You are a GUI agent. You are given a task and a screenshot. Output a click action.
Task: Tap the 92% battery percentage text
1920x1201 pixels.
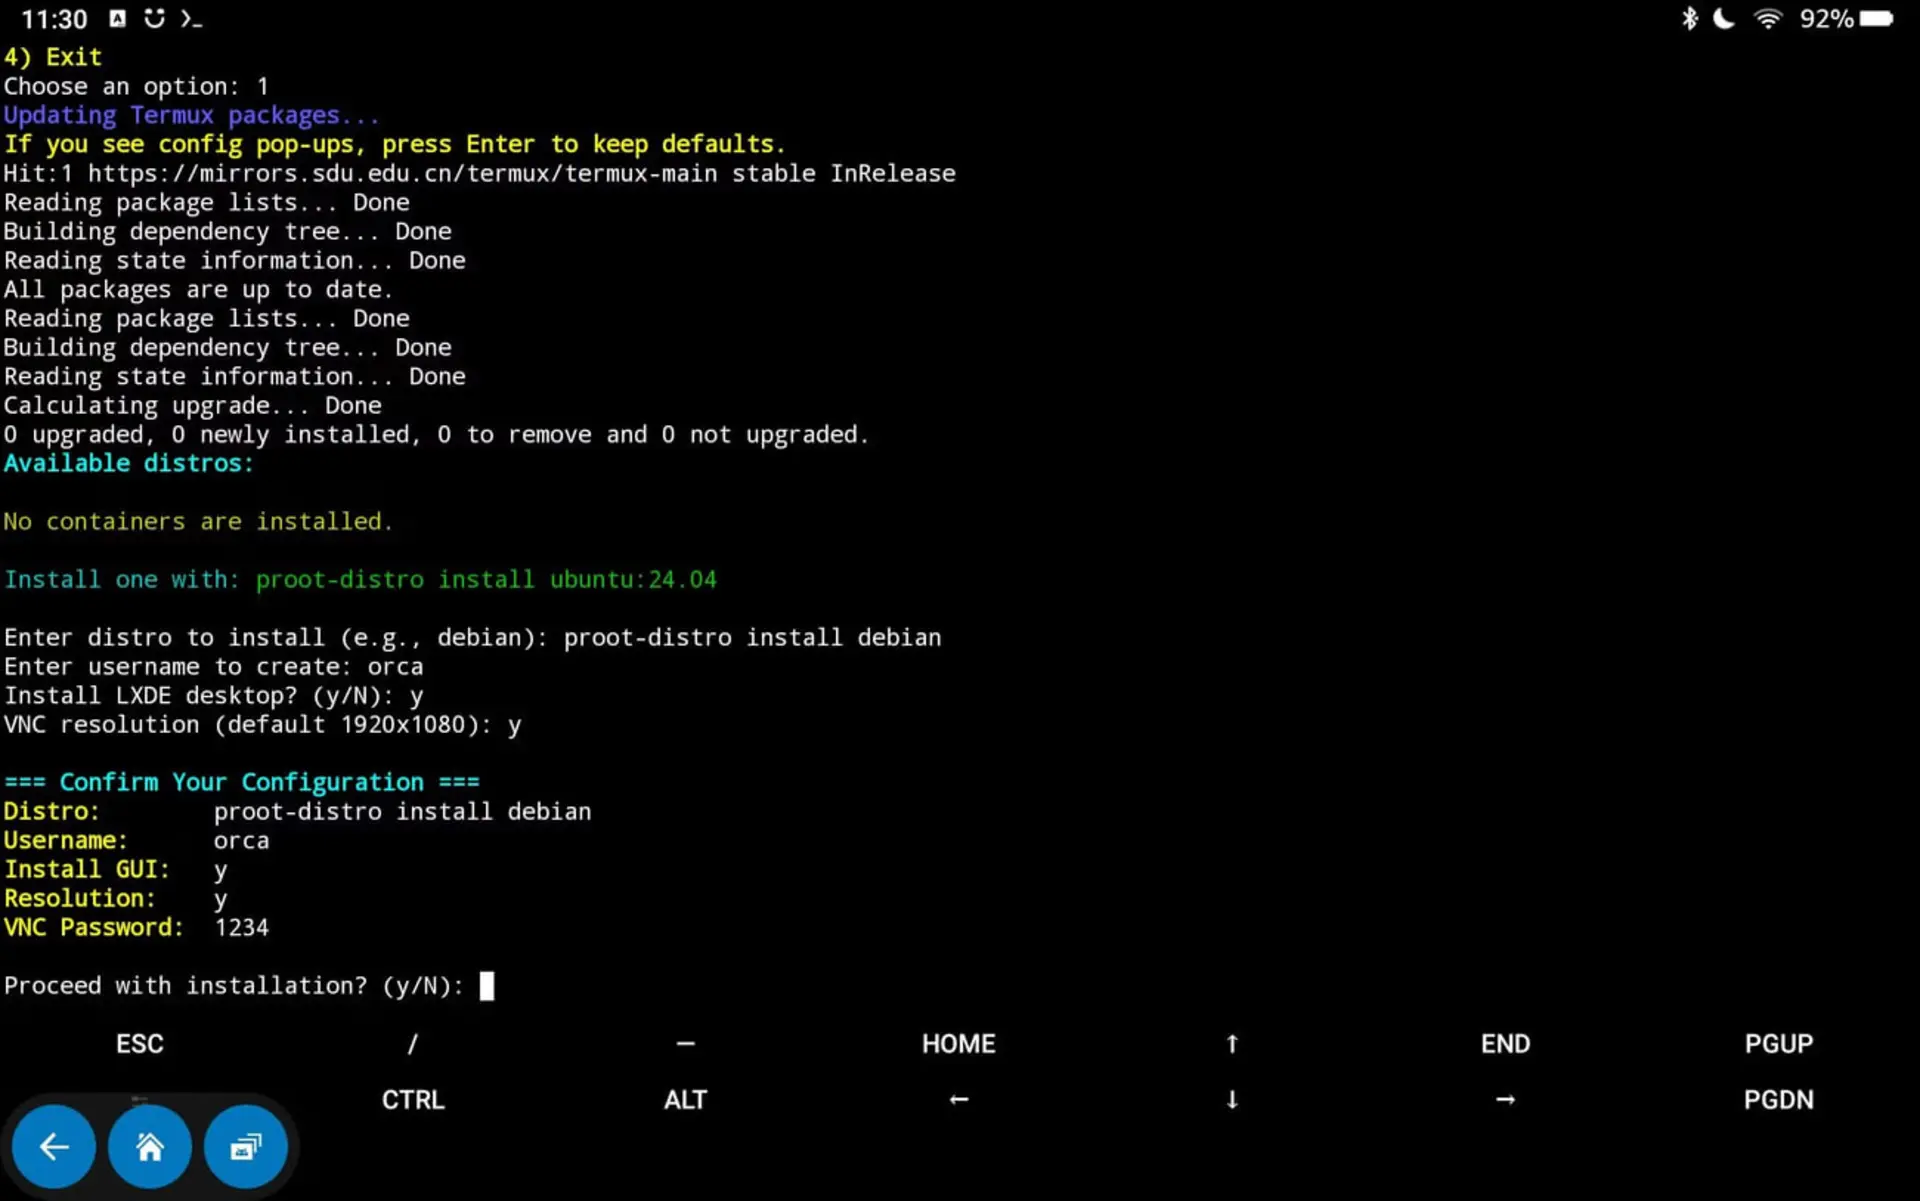tap(1826, 19)
